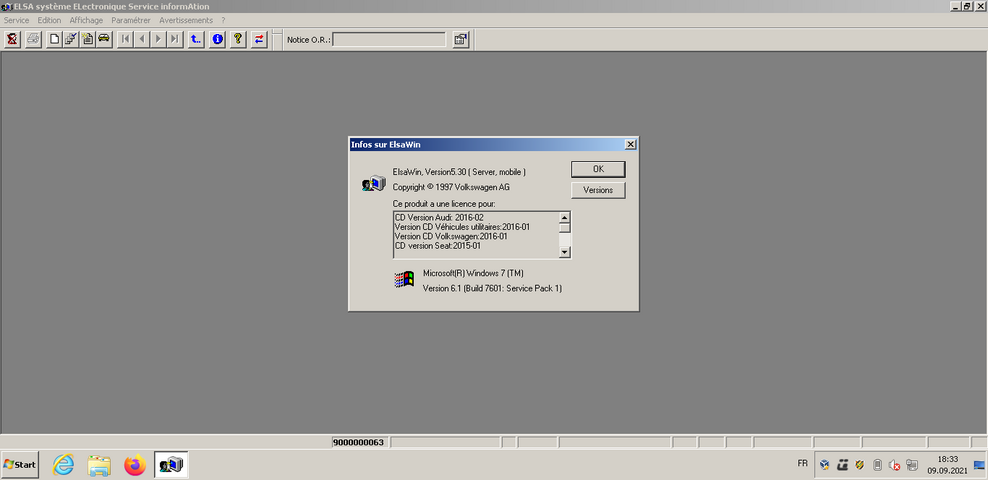The image size is (988, 480).
Task: Click the icon right of Notice O.R. field
Action: (461, 39)
